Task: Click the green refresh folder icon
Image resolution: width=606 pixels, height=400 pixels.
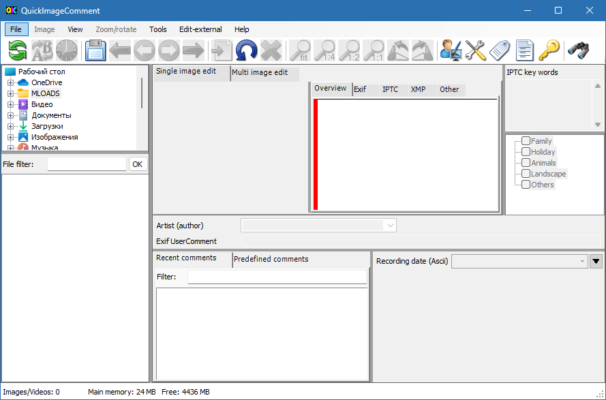Action: coord(17,50)
